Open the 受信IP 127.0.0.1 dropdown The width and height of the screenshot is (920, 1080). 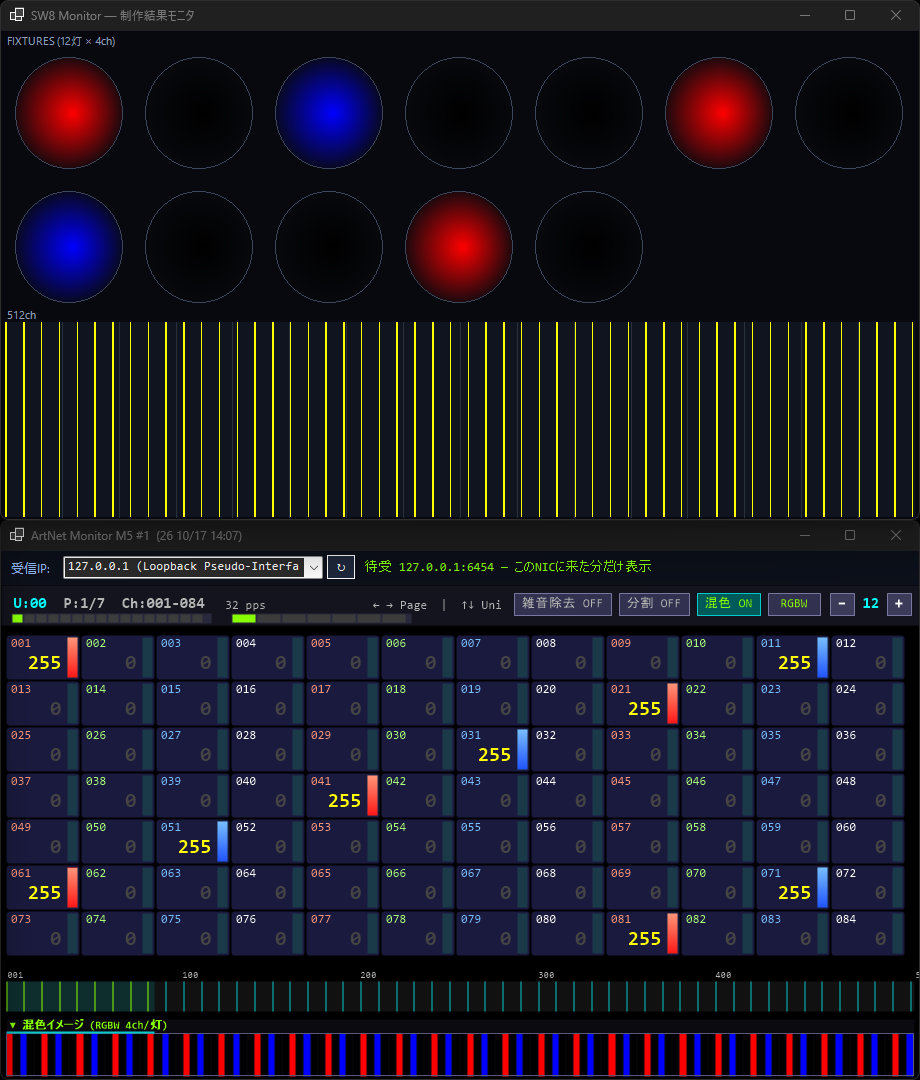pos(193,567)
